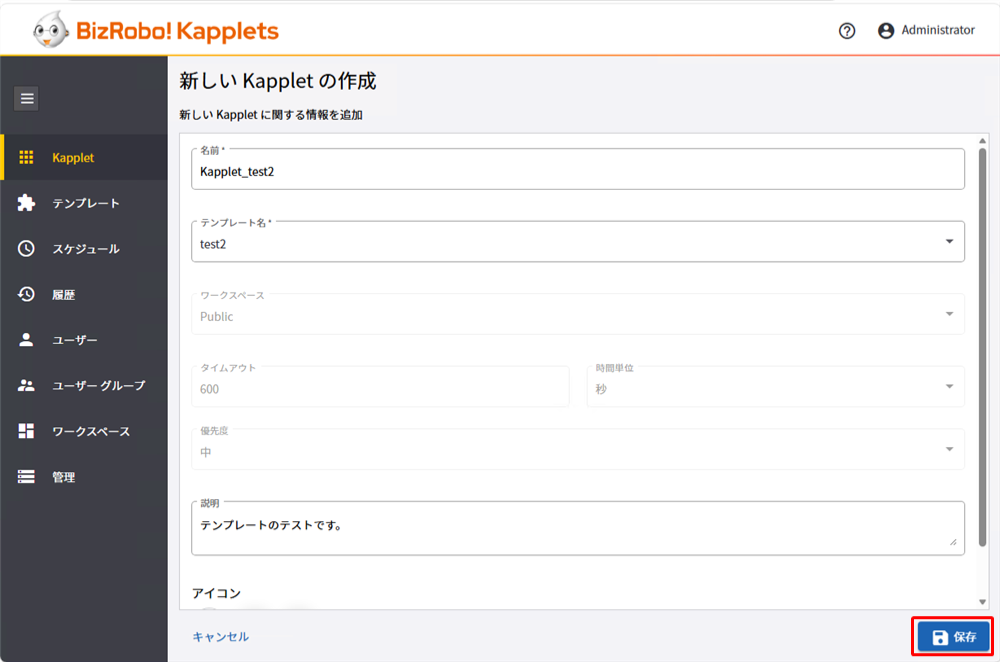The height and width of the screenshot is (662, 1000).
Task: Click the BizRobo! Kapplets logo
Action: [156, 31]
